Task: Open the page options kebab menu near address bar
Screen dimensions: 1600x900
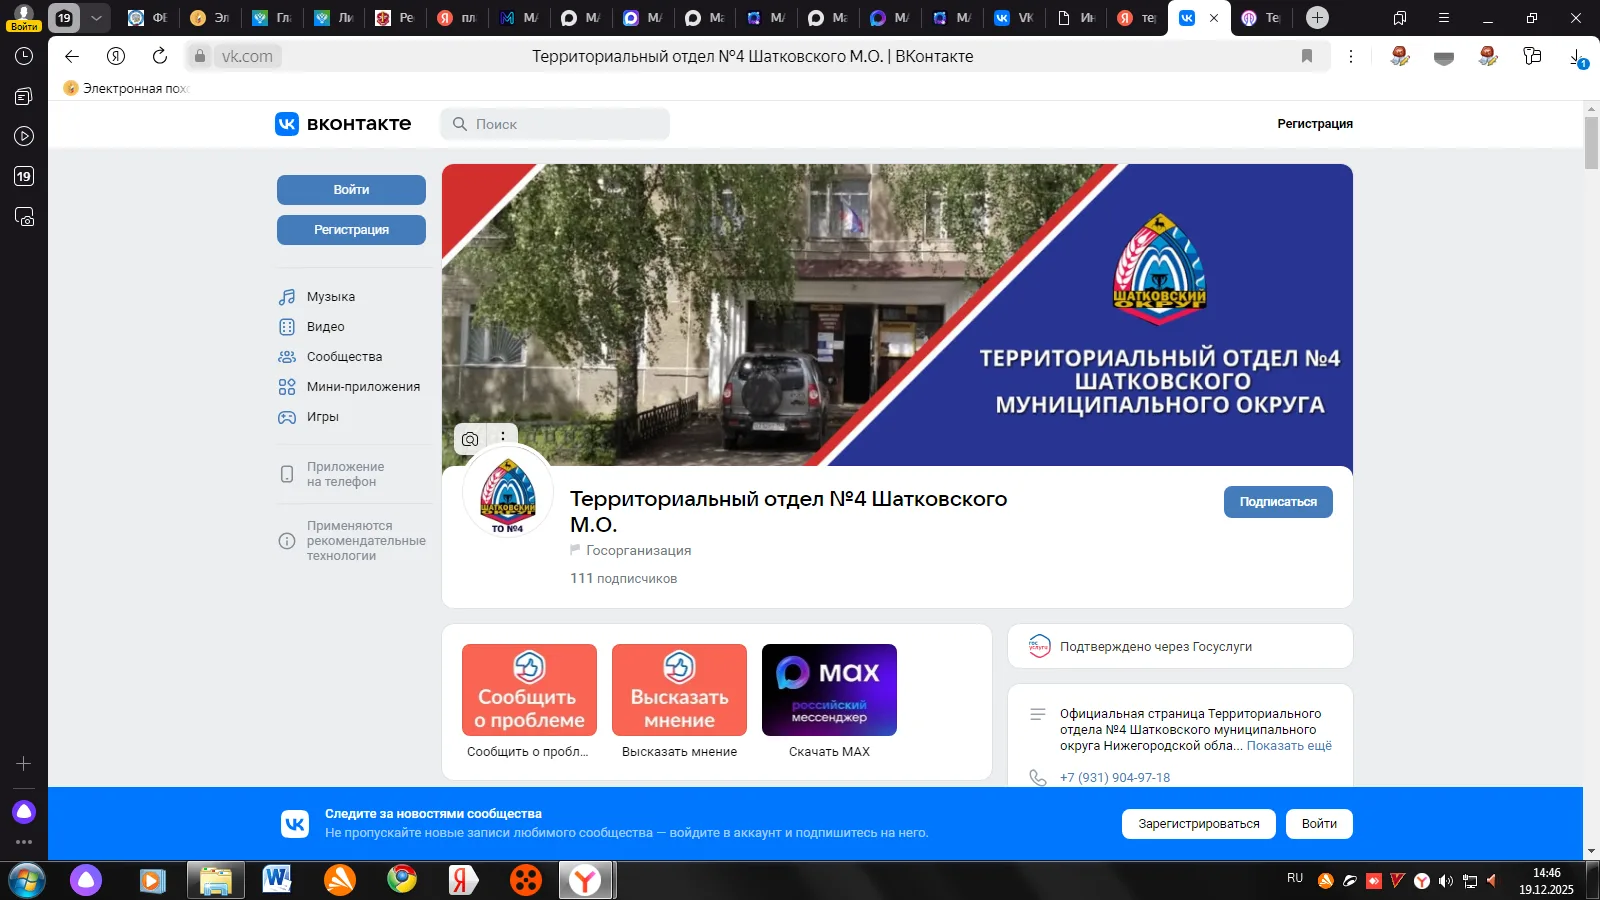Action: click(x=1351, y=57)
